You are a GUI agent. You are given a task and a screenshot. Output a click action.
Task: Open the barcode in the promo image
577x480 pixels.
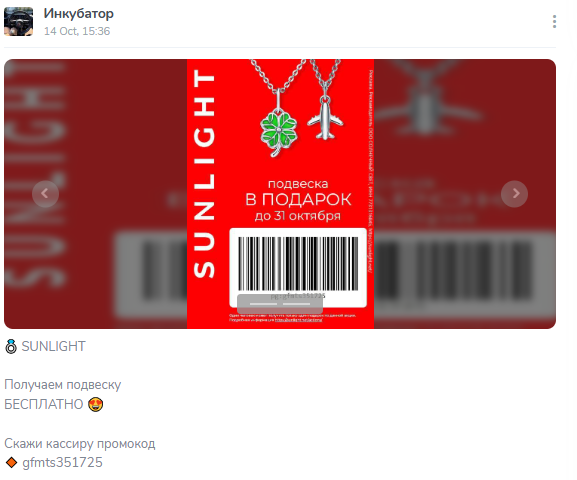(x=298, y=264)
